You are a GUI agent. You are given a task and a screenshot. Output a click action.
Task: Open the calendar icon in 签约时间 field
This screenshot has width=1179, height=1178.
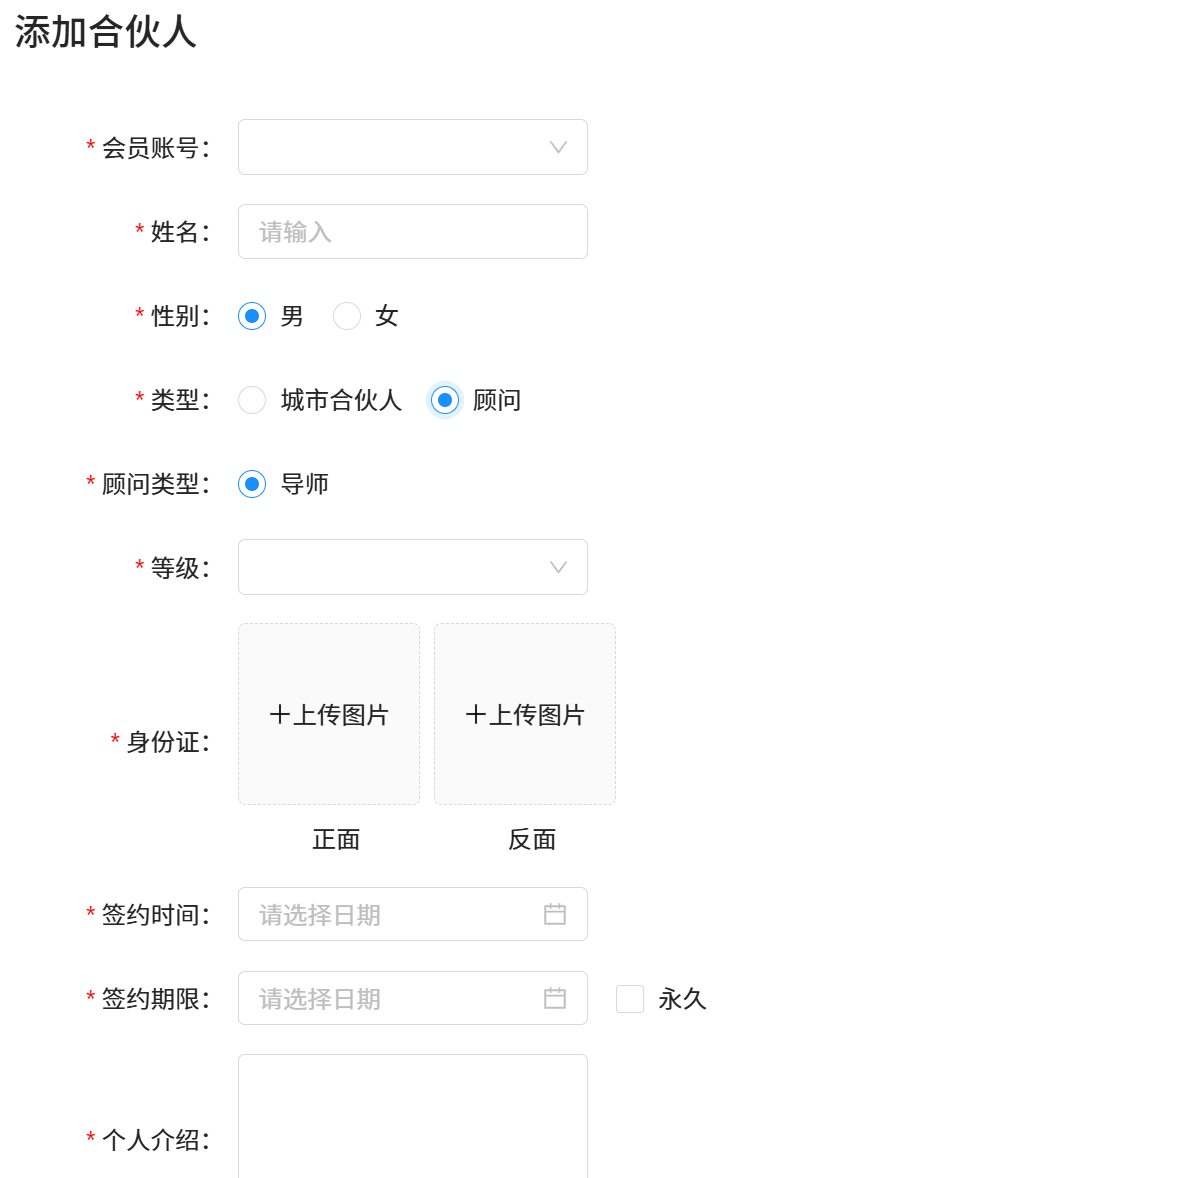coord(556,913)
